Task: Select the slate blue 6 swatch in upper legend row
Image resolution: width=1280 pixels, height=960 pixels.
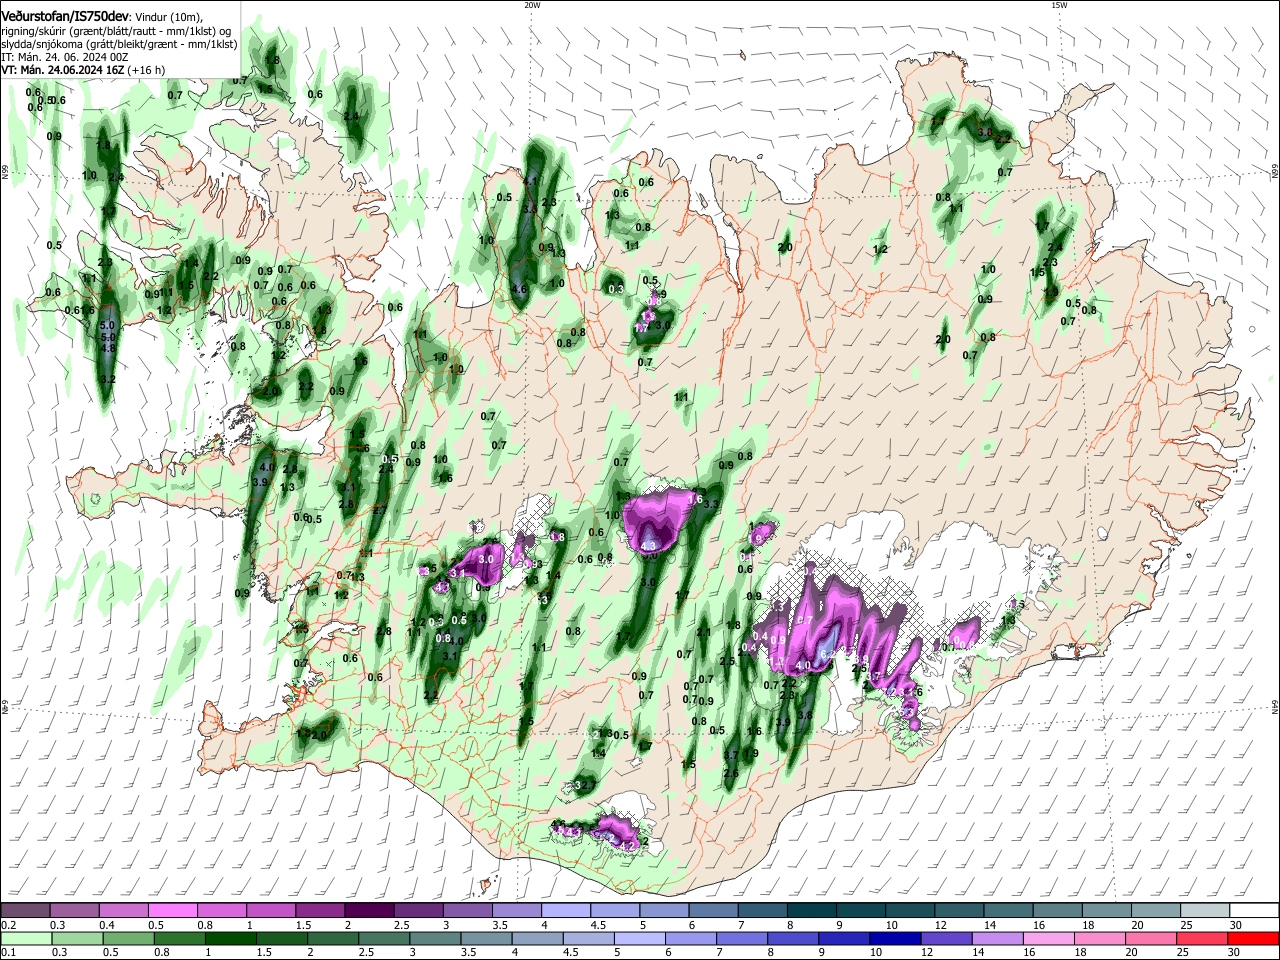Action: tap(713, 911)
